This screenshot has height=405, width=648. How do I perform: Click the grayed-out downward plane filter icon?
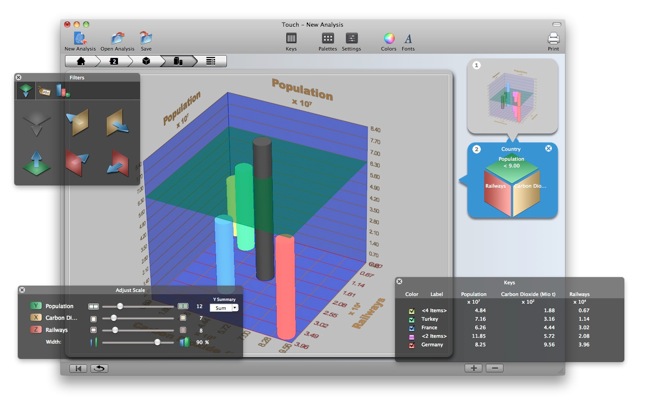[36, 124]
